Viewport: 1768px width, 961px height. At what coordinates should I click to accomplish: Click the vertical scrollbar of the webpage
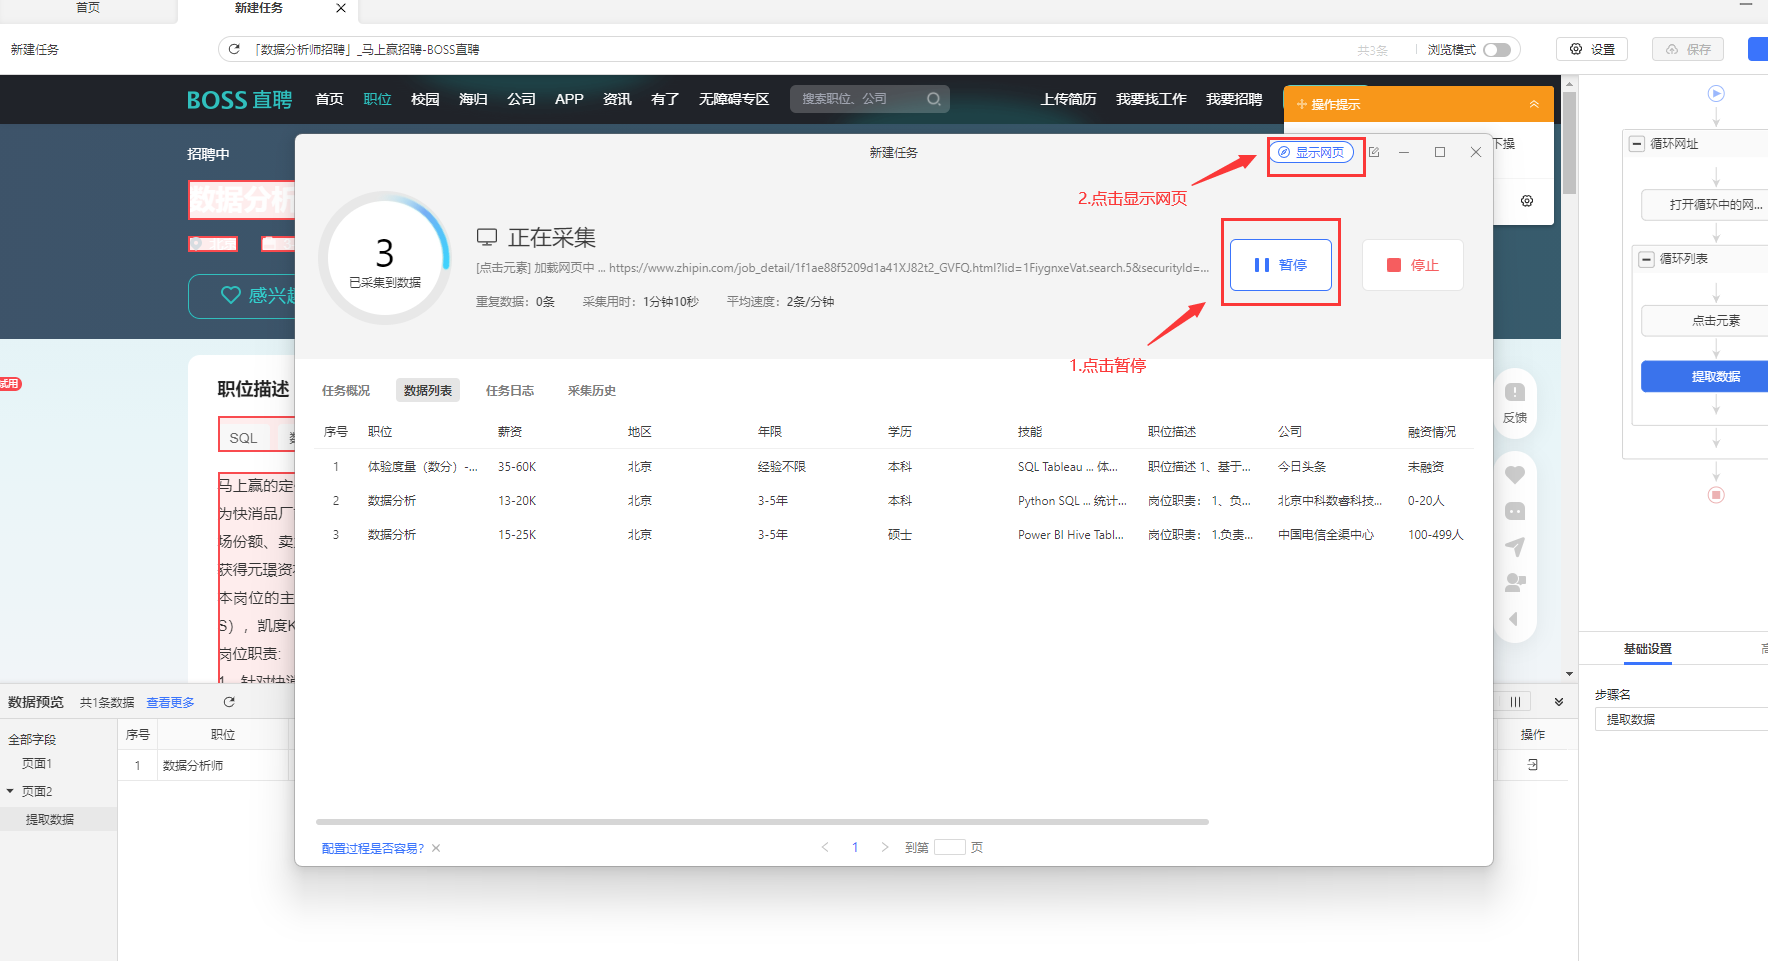click(x=1569, y=143)
